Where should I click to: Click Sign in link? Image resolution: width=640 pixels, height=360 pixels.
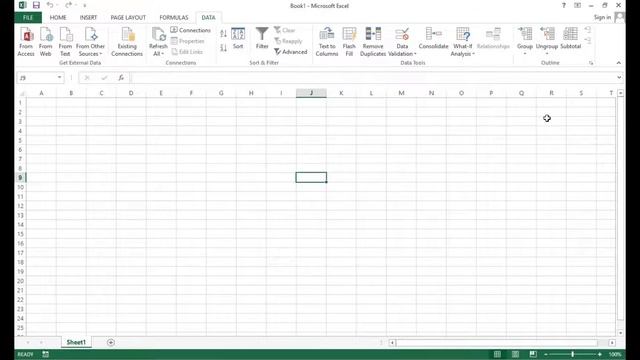click(x=602, y=17)
